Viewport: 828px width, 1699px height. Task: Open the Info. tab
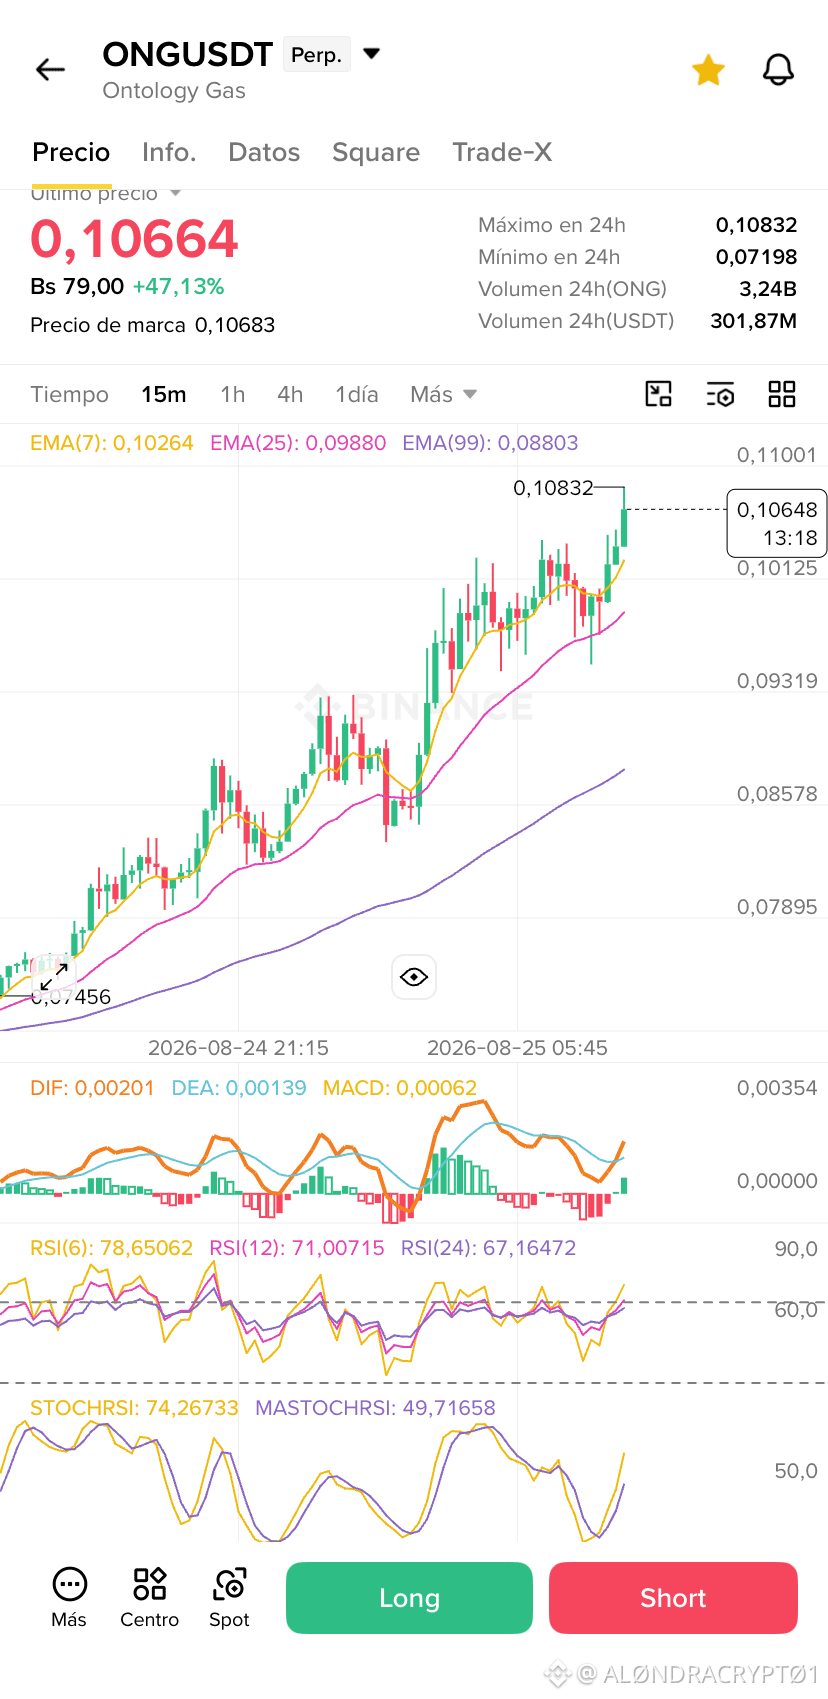tap(169, 152)
